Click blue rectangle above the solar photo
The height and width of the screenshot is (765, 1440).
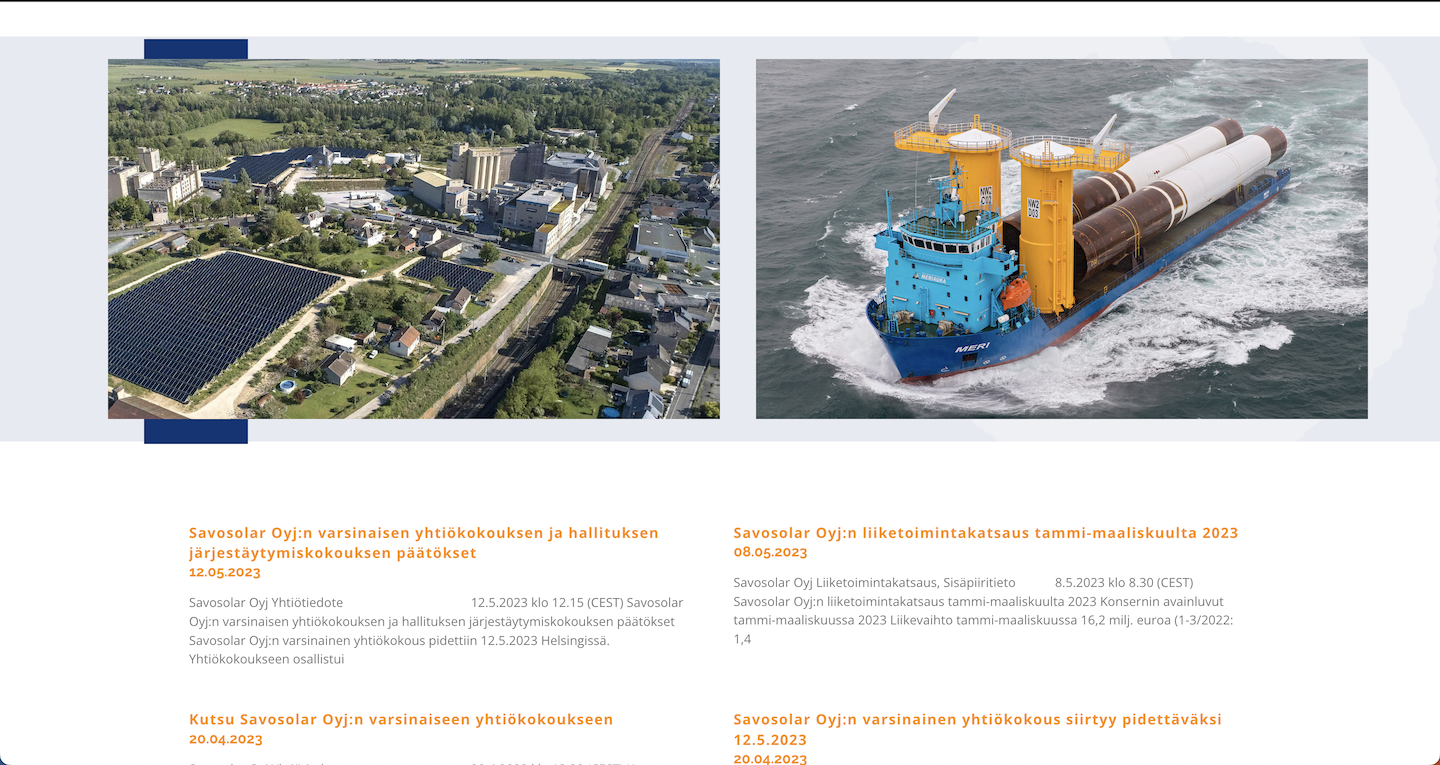click(x=195, y=49)
